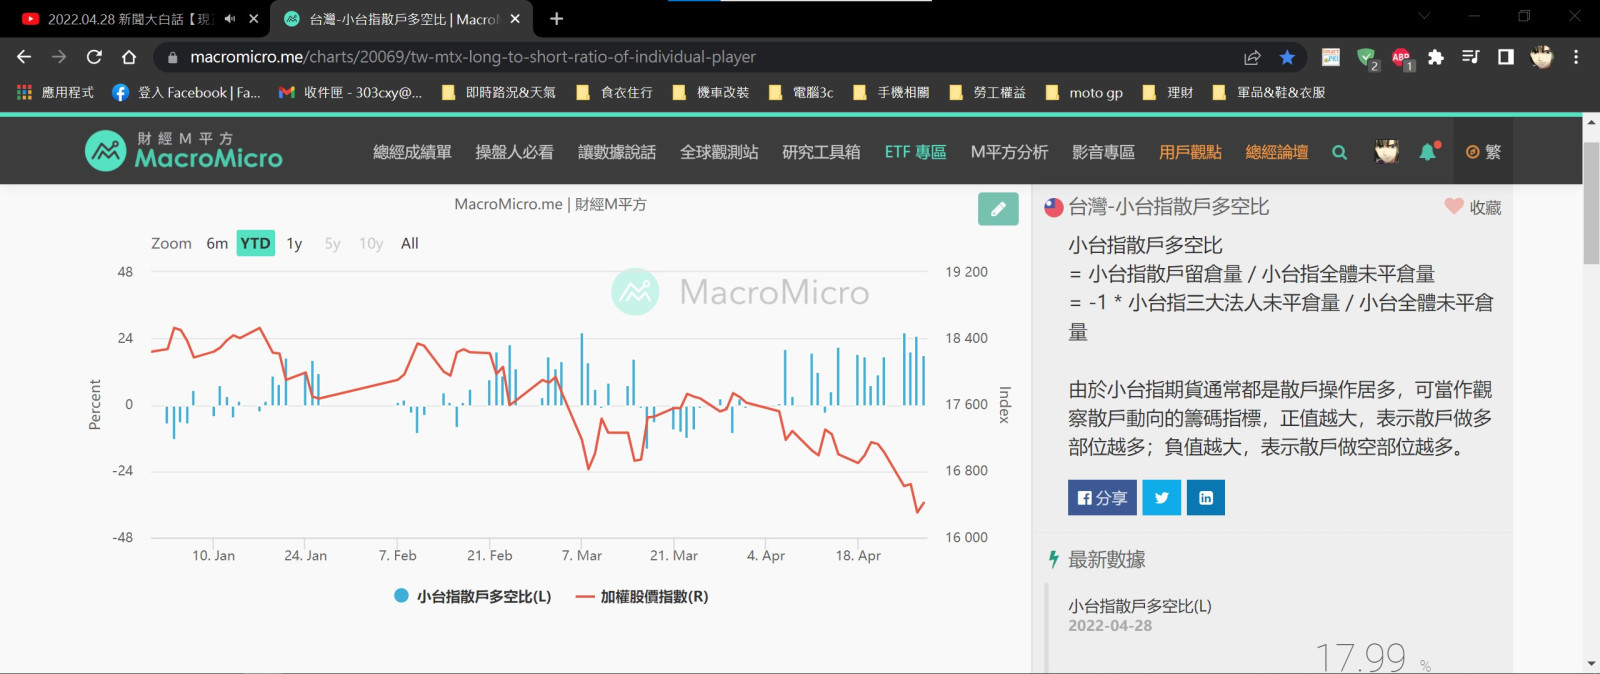Toggle the 加權股價指數(R) legend series
The height and width of the screenshot is (674, 1600).
tap(642, 597)
